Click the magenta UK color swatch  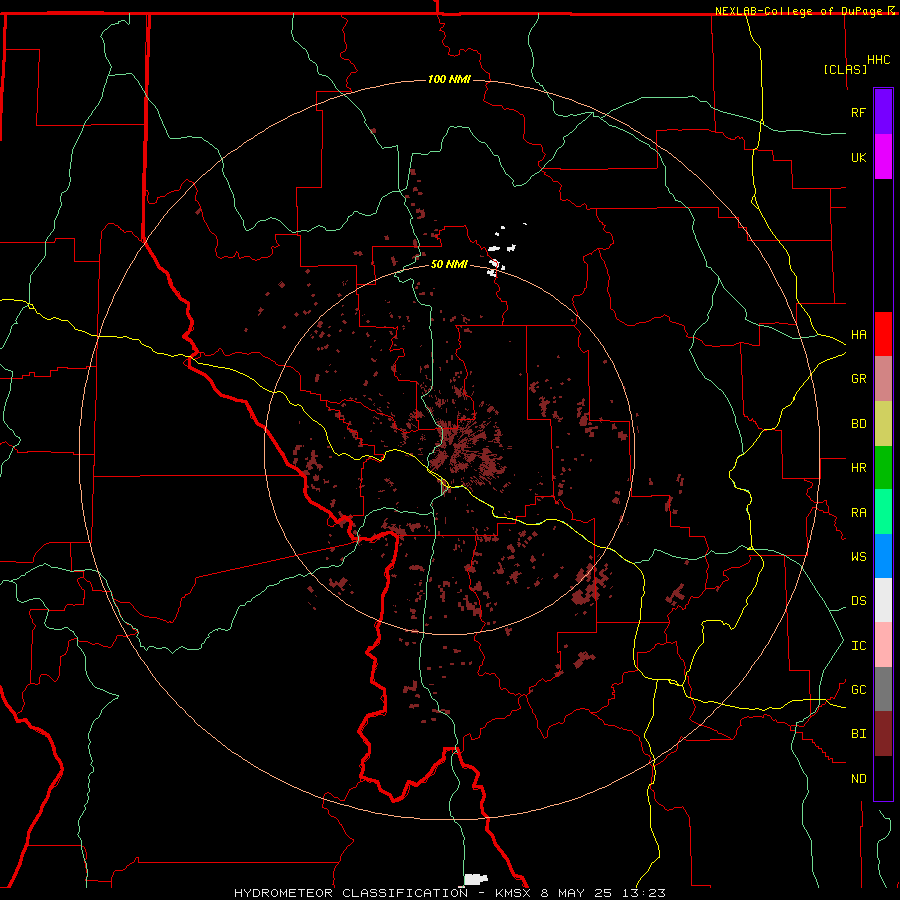[883, 157]
